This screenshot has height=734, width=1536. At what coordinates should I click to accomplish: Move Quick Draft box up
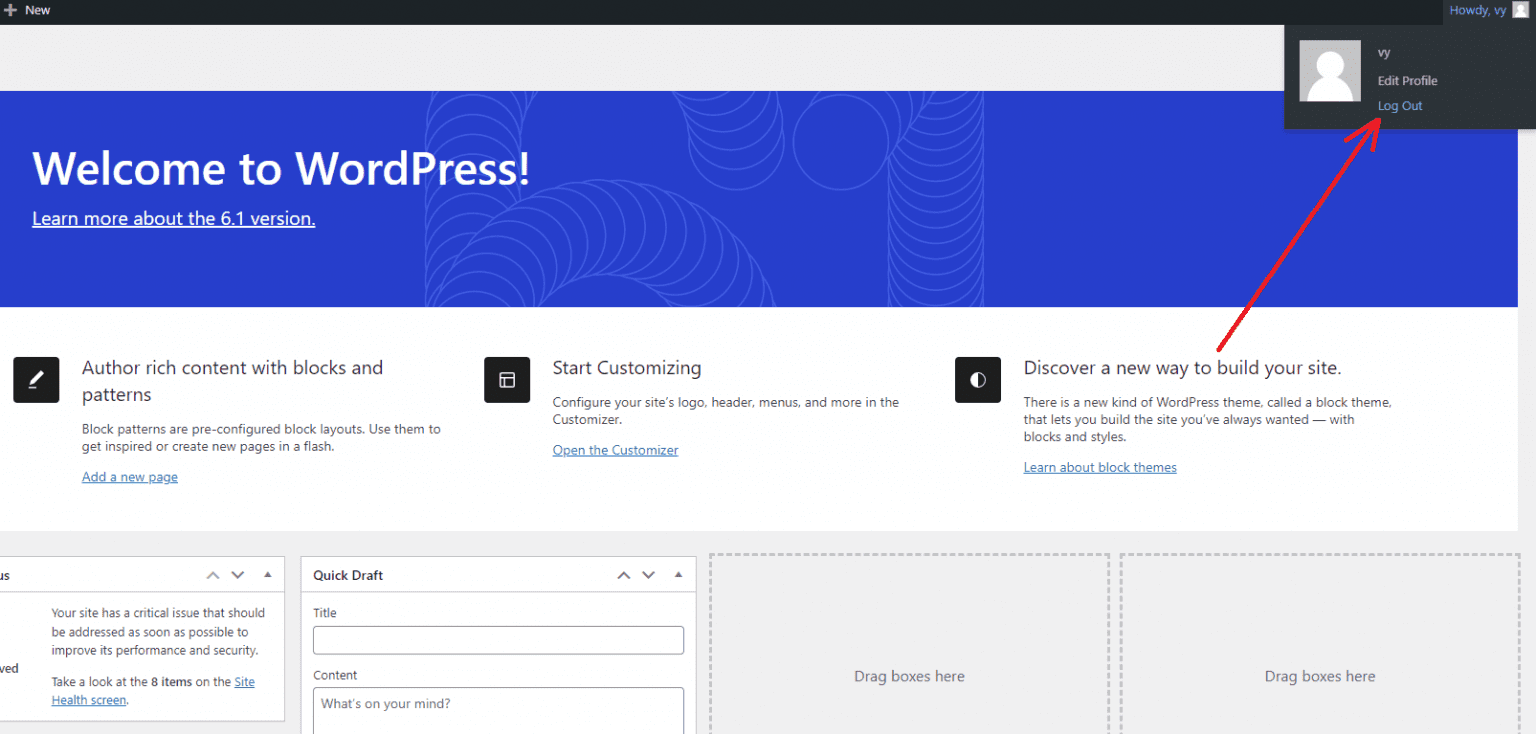(x=623, y=575)
